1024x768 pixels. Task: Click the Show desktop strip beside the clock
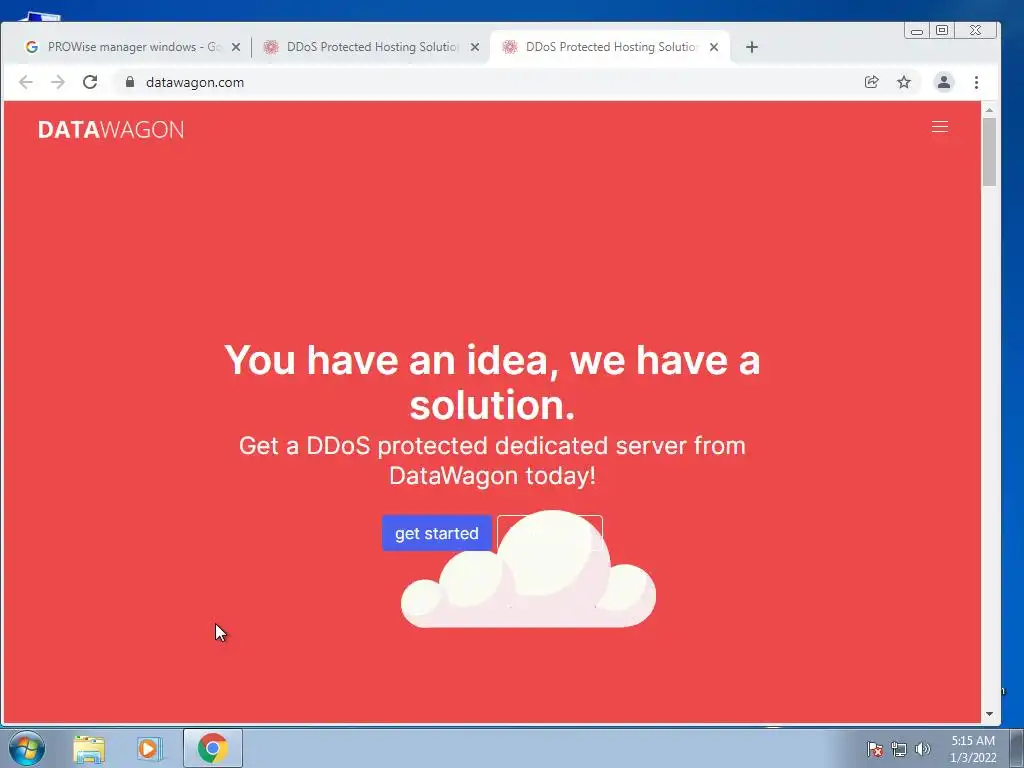1017,748
